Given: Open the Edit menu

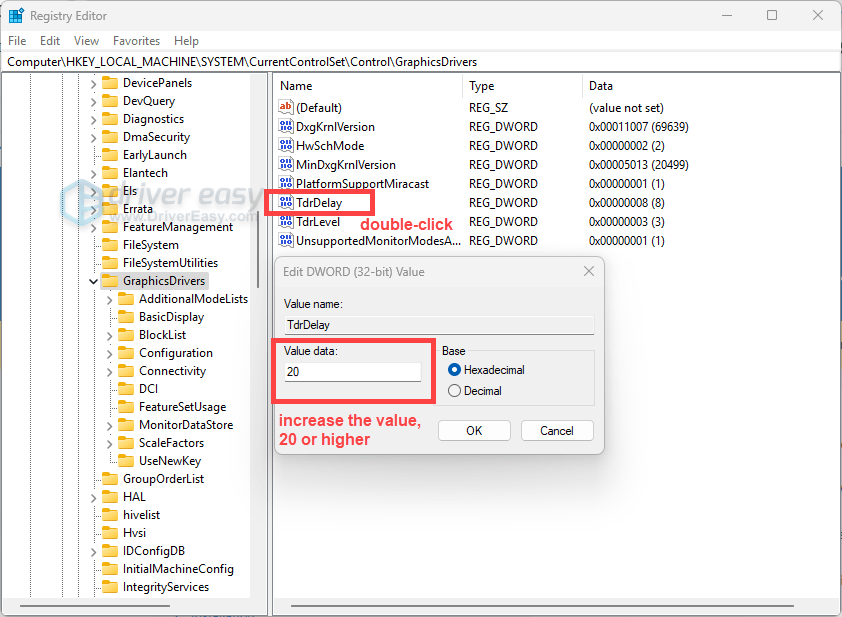Looking at the screenshot, I should point(50,41).
